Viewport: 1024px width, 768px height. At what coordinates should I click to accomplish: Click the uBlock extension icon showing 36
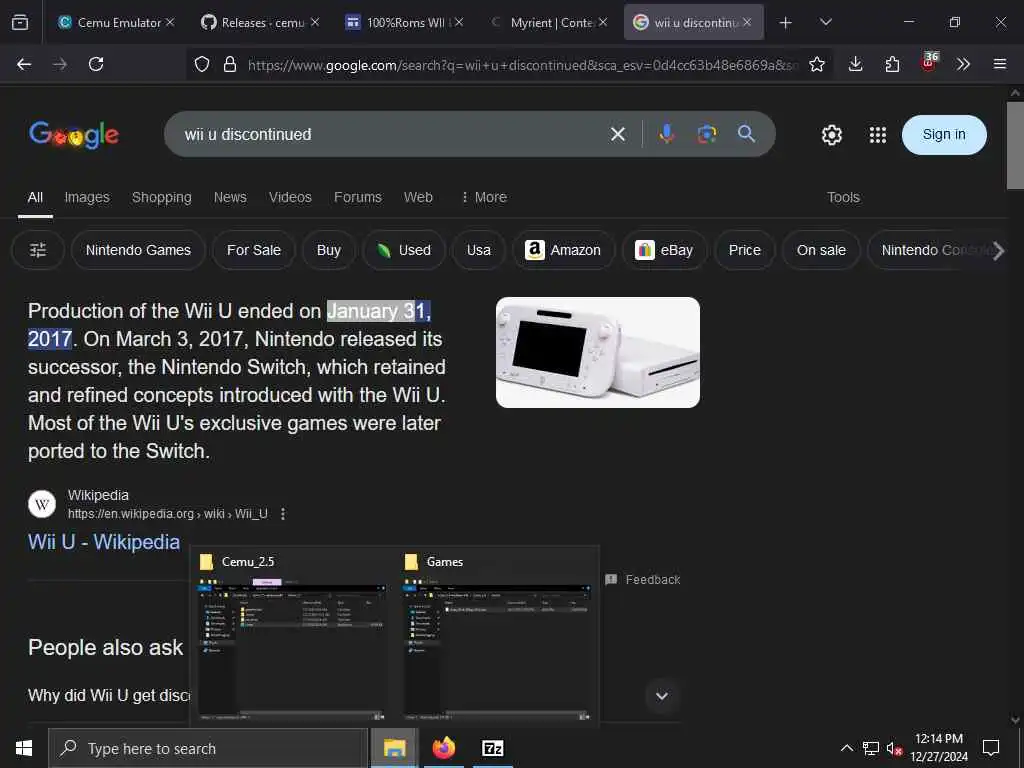(x=929, y=62)
